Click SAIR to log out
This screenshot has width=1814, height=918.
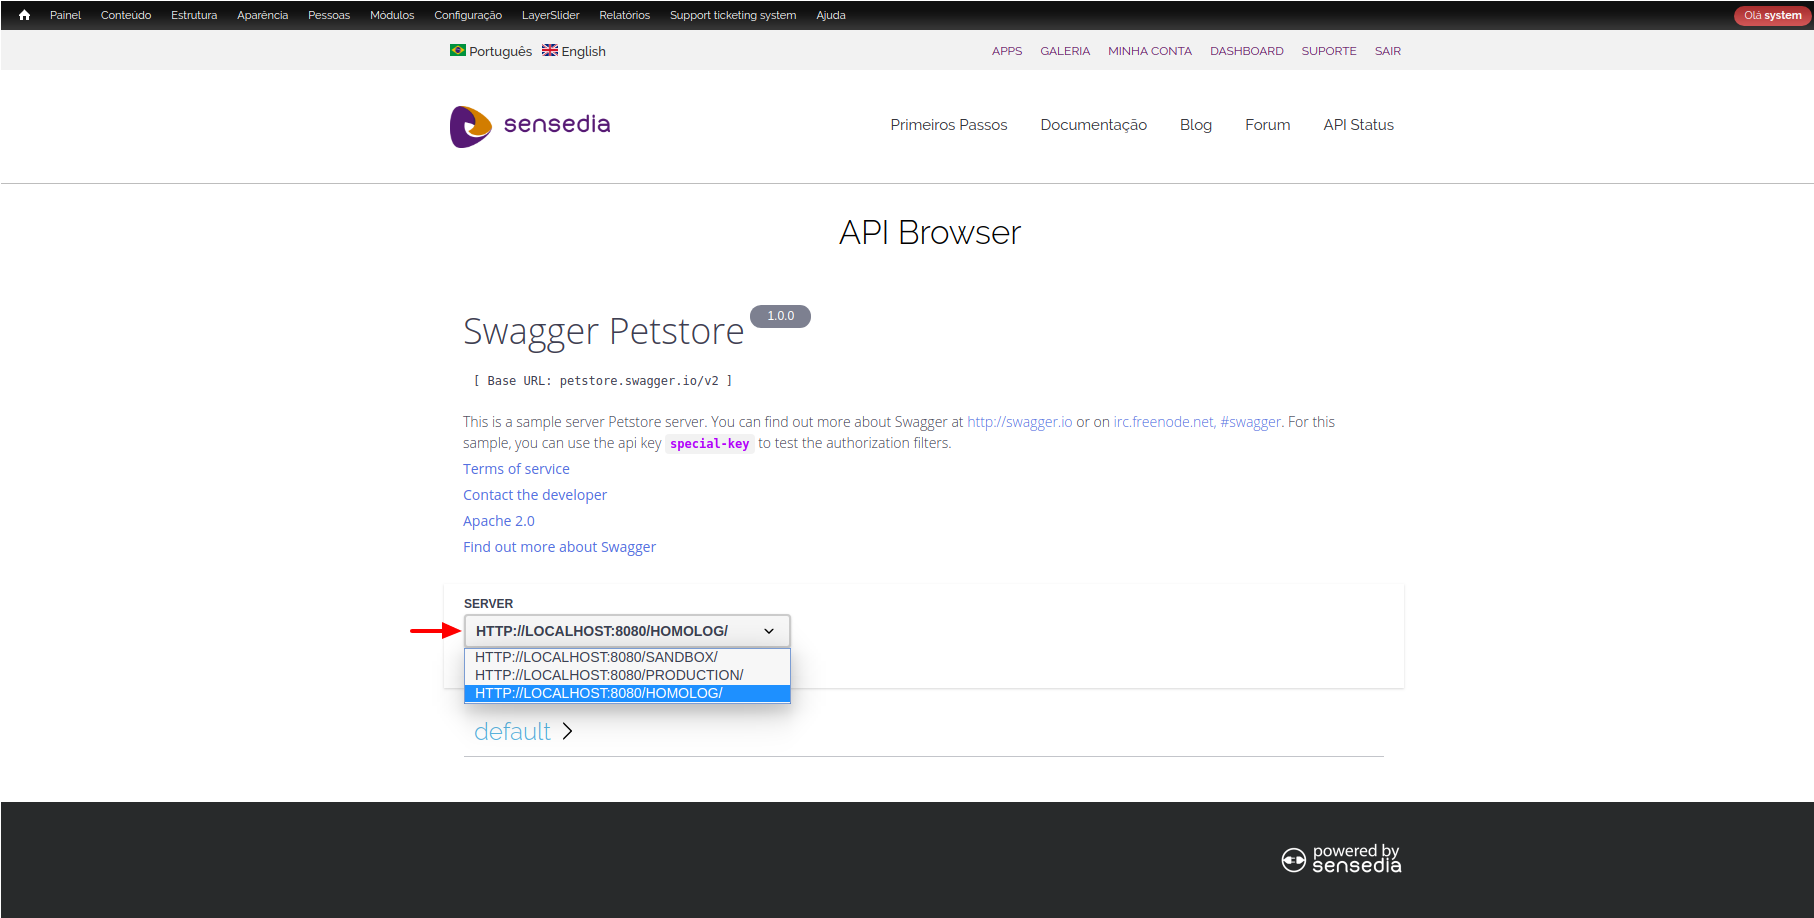point(1387,50)
